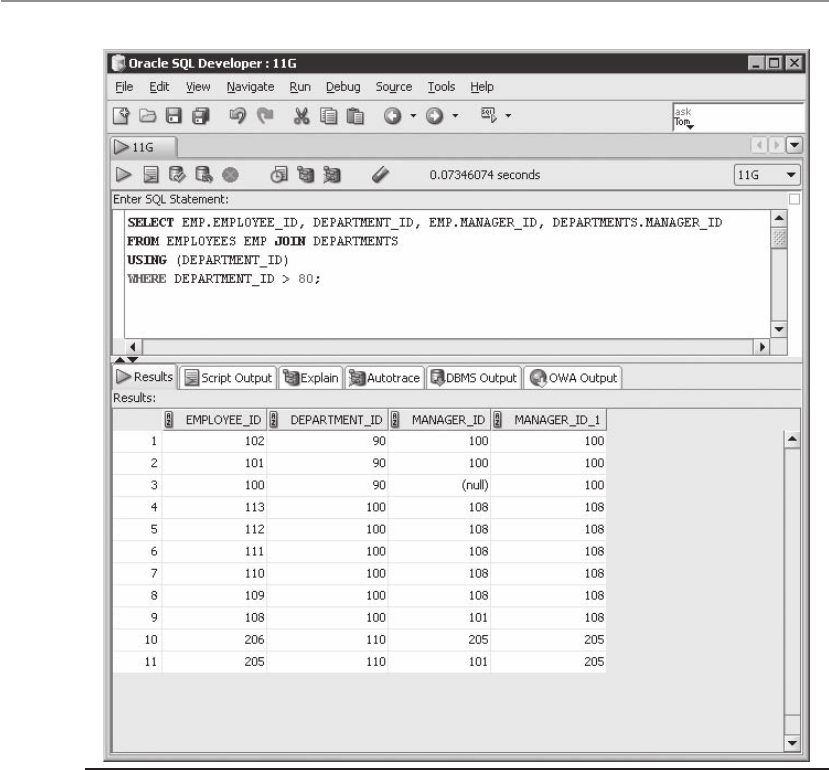Click the New file icon
Image resolution: width=829 pixels, height=770 pixels.
point(121,115)
